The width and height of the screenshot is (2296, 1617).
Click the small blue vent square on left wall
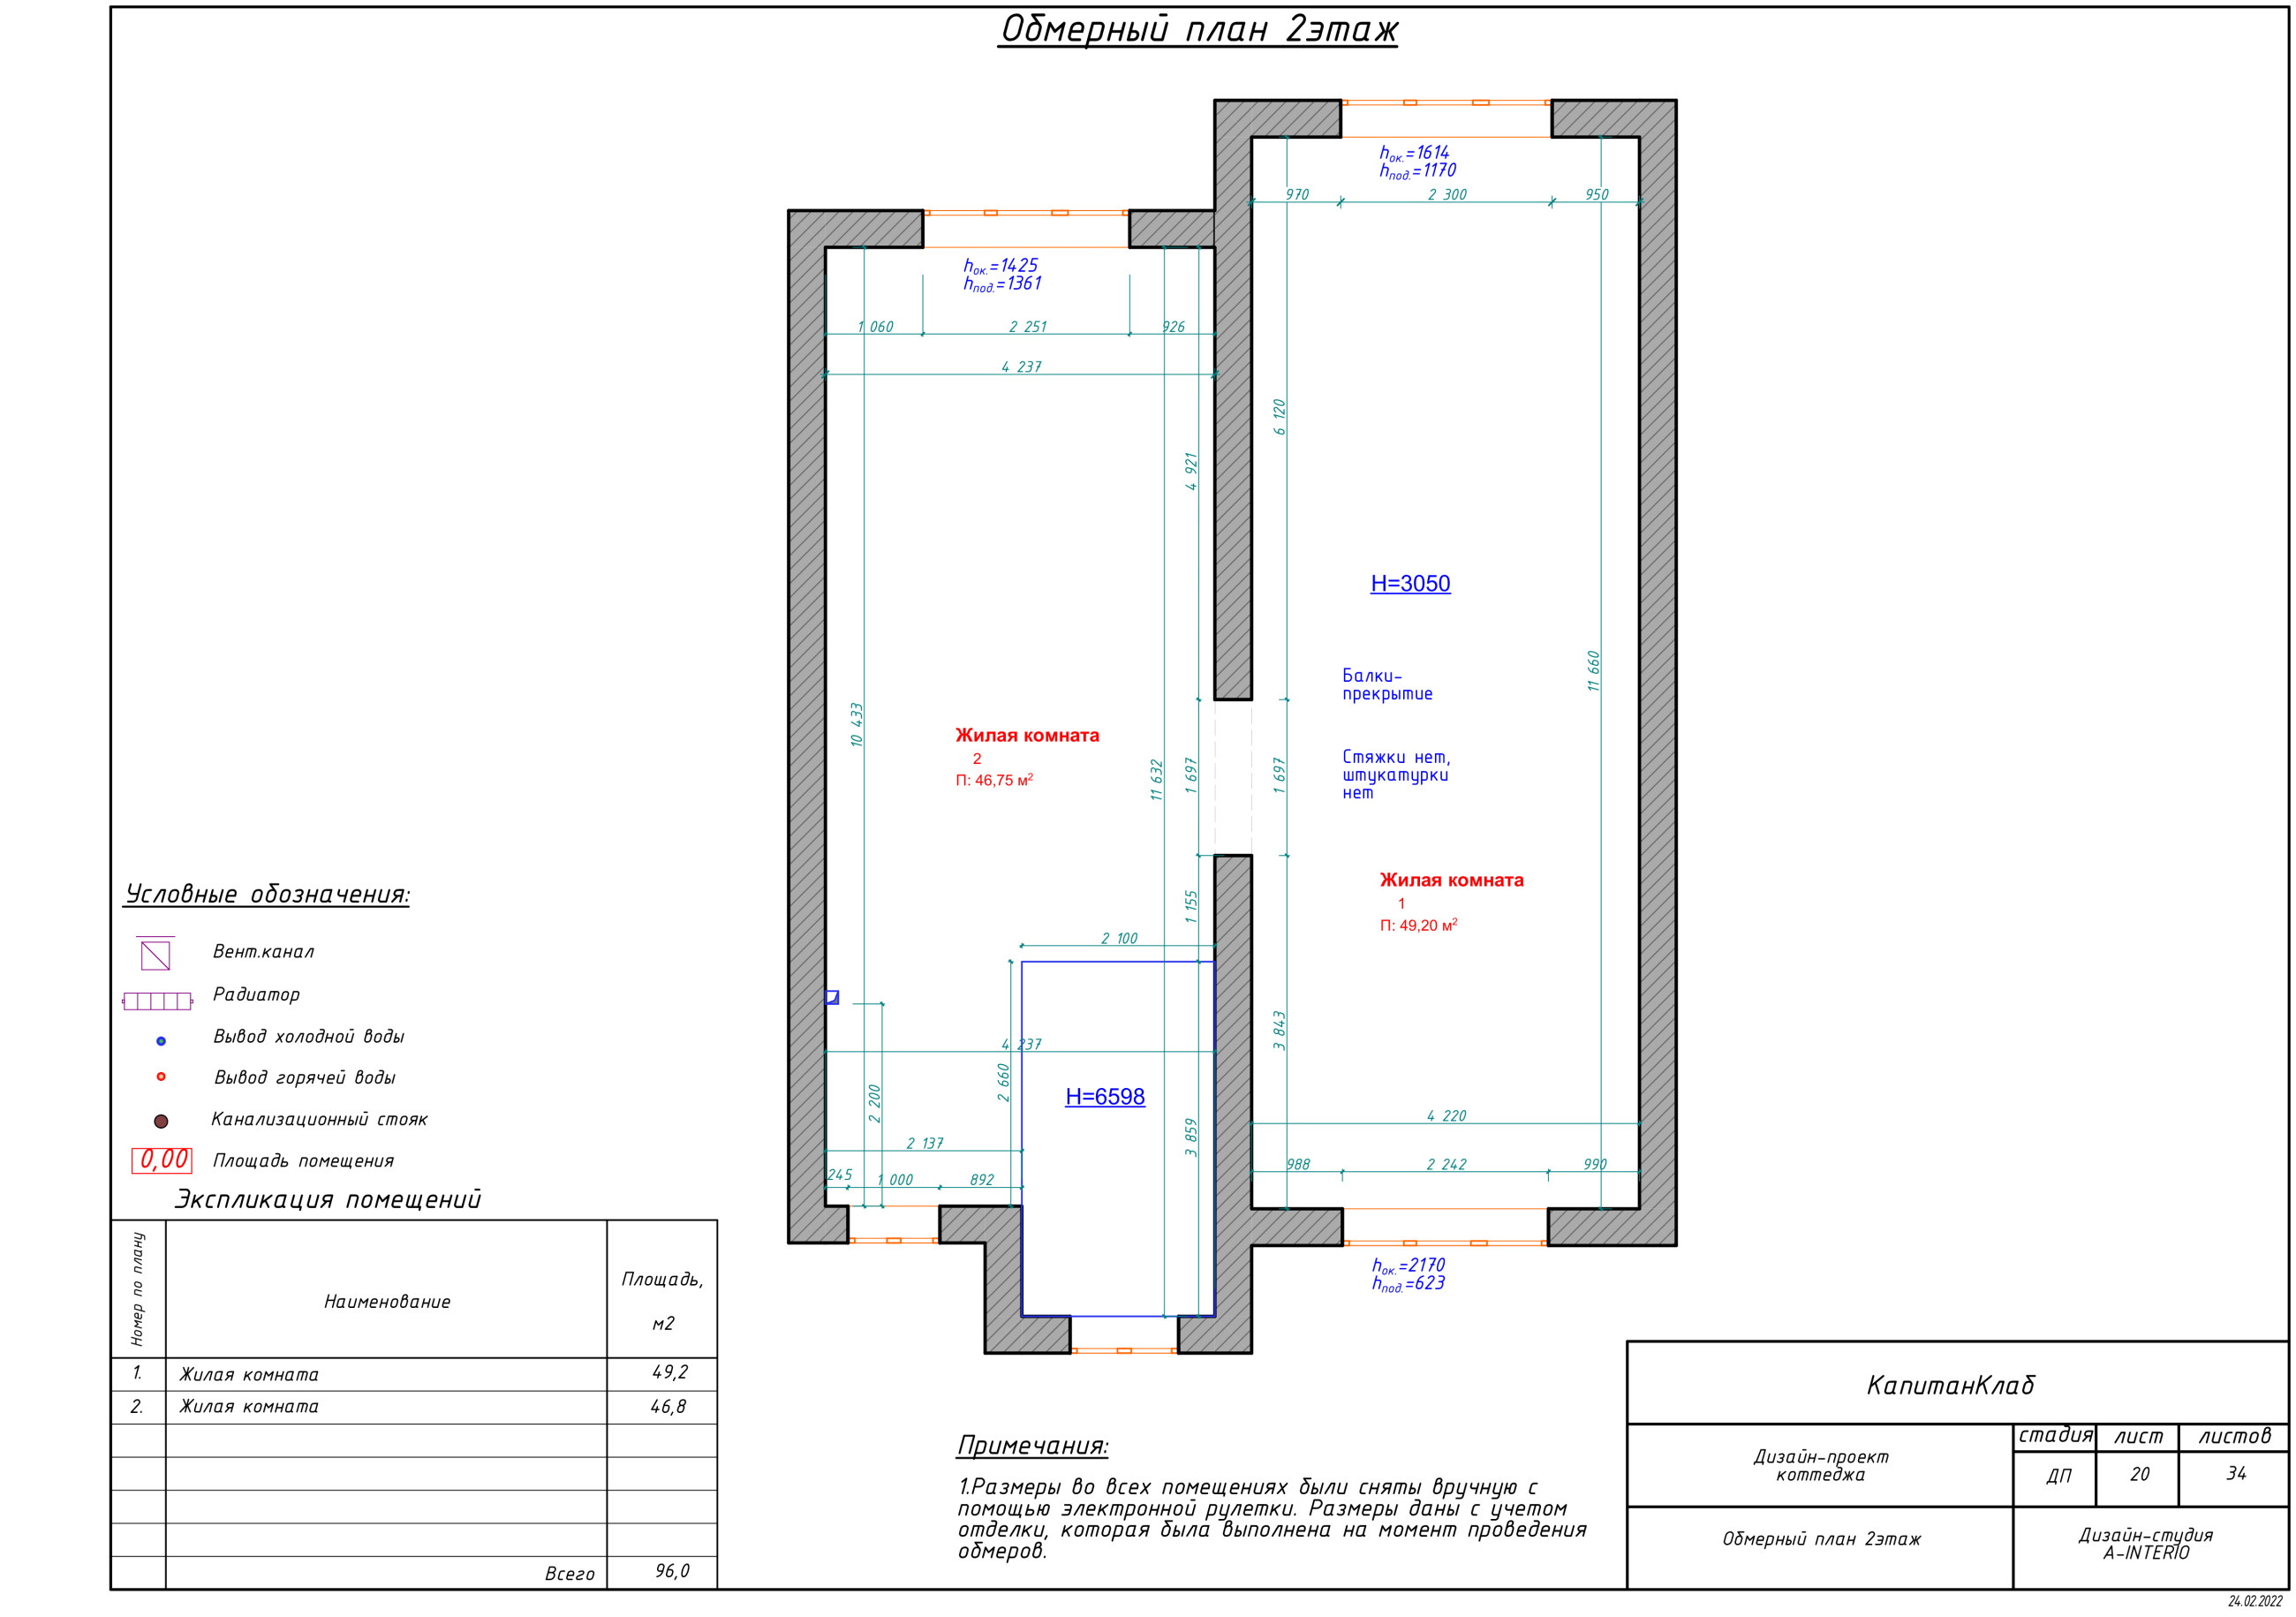(831, 997)
